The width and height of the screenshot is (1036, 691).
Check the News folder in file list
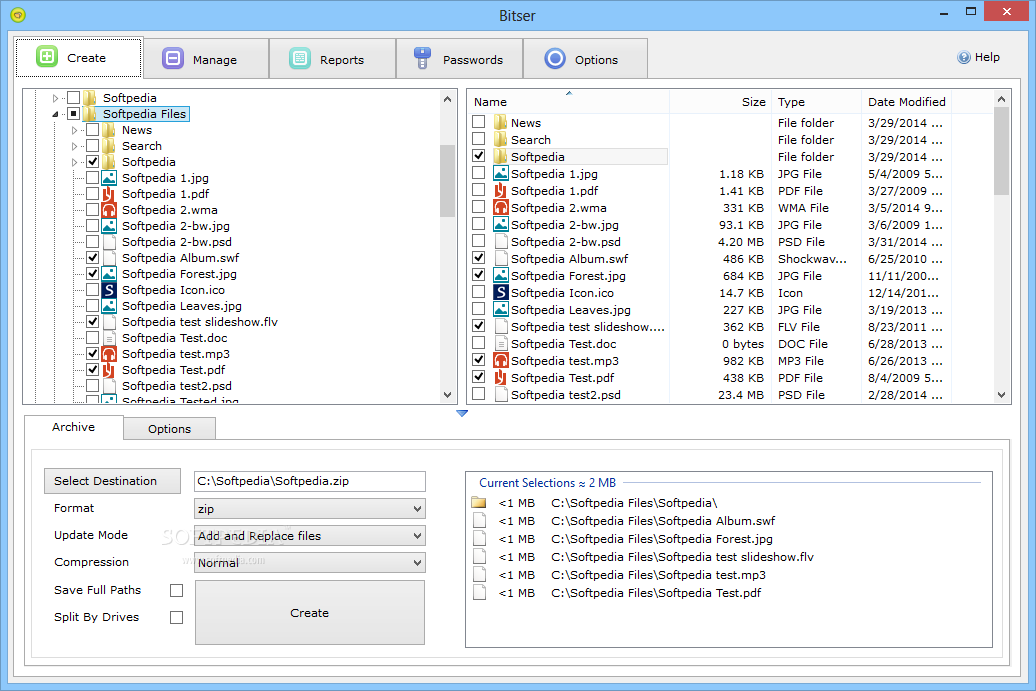478,122
